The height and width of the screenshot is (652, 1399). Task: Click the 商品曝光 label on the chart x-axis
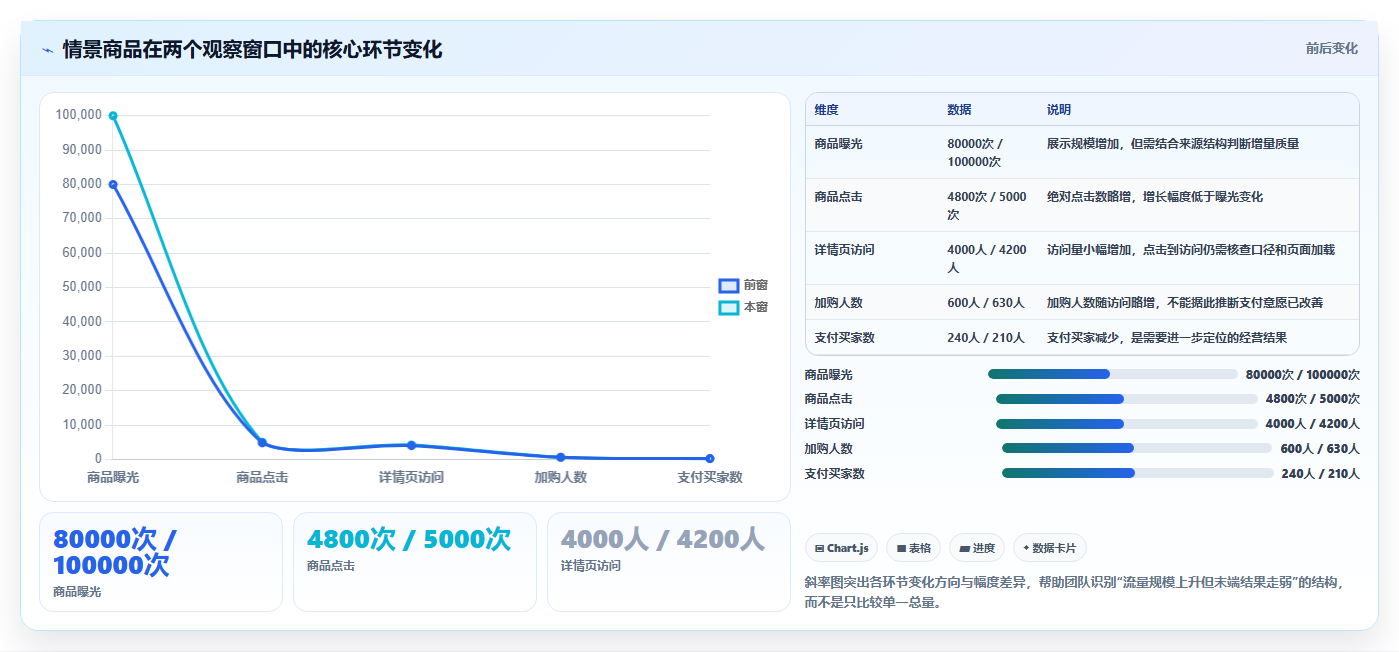(113, 477)
